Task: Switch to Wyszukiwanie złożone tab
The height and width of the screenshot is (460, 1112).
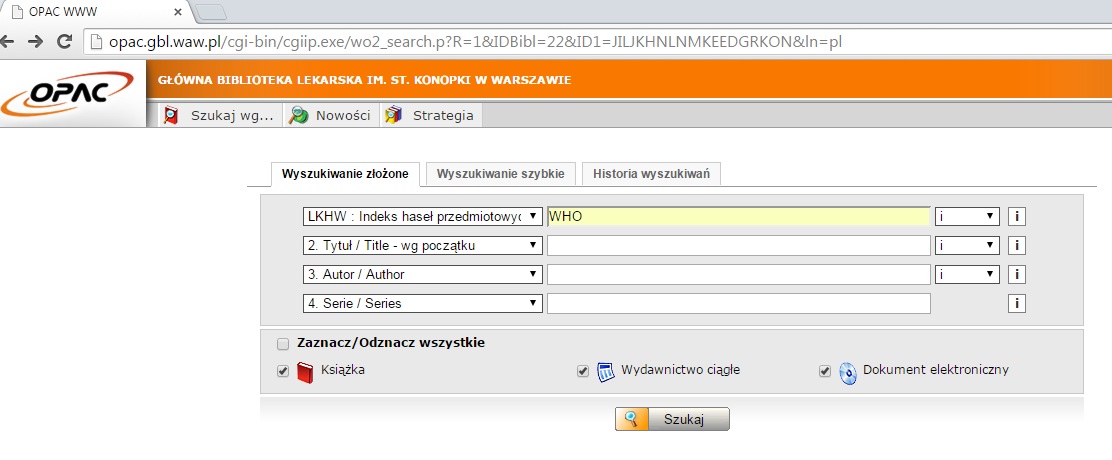Action: tap(345, 174)
